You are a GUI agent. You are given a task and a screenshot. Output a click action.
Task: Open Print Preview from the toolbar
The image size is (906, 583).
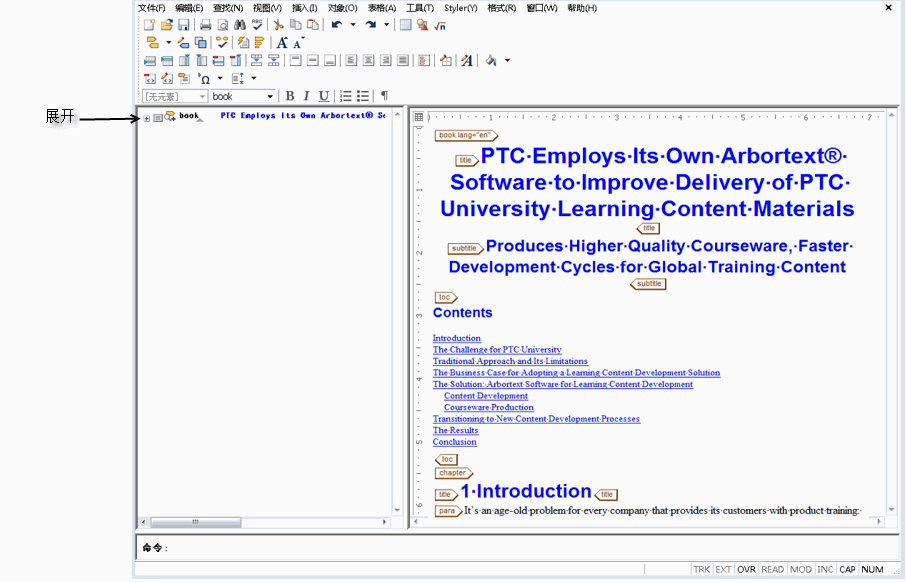click(x=222, y=25)
